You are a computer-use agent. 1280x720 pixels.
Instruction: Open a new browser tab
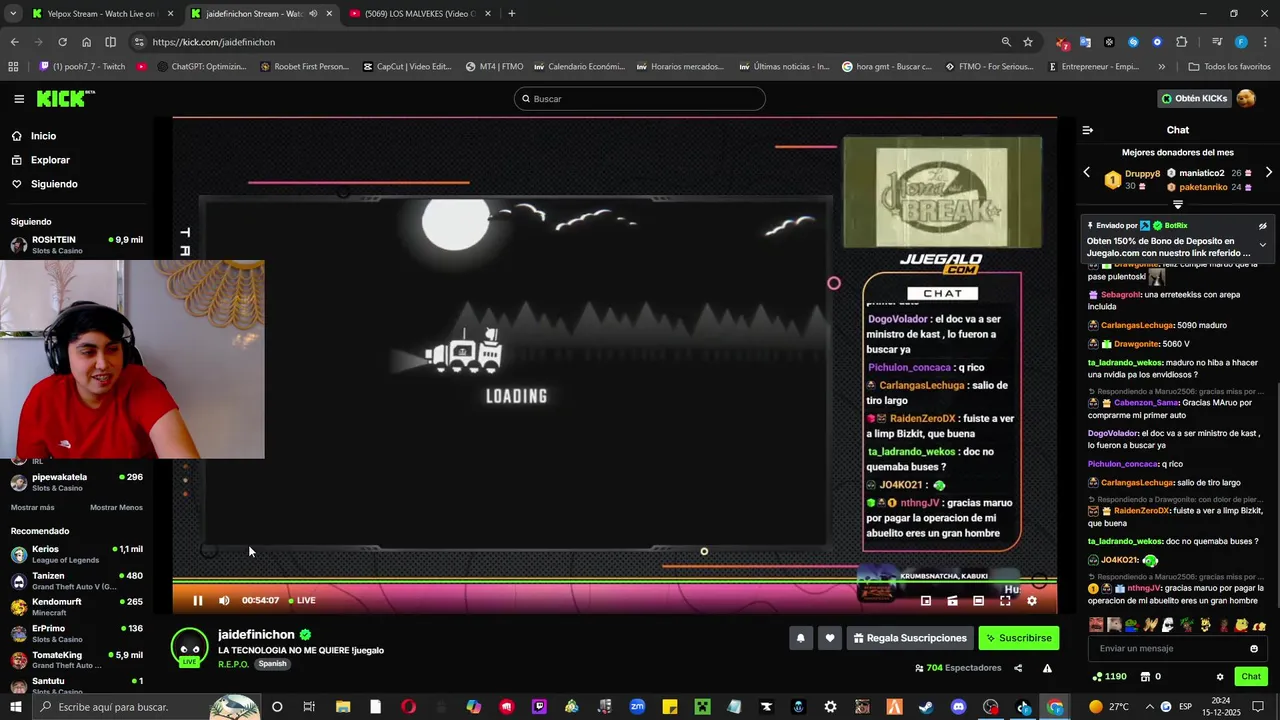(x=512, y=14)
